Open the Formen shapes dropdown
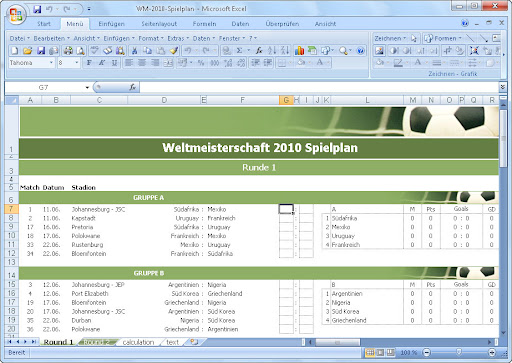 [x=443, y=38]
